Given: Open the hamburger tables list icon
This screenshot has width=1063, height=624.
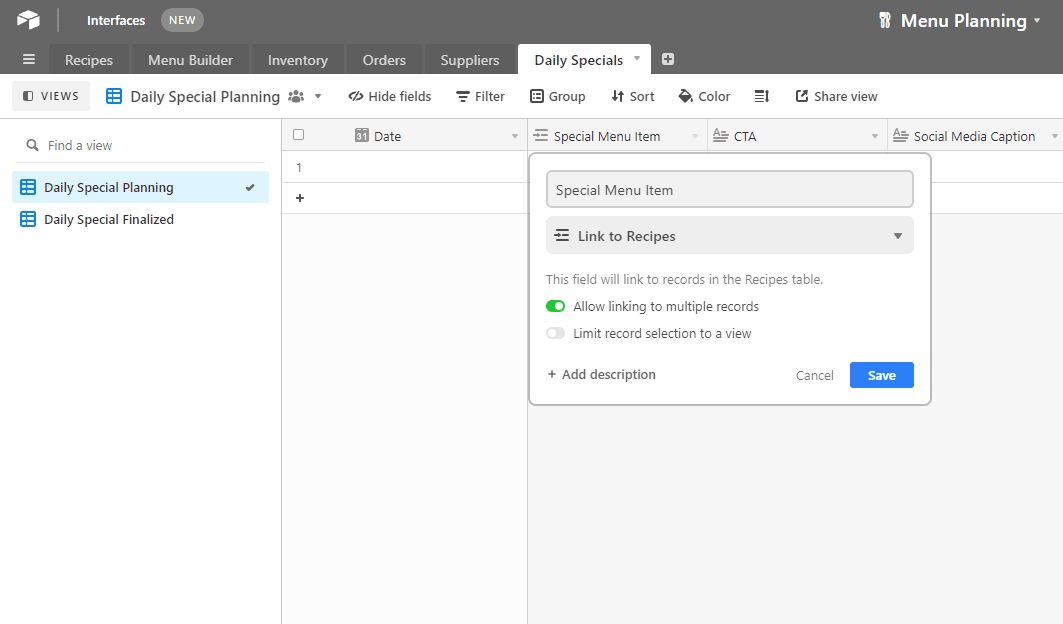Looking at the screenshot, I should (28, 60).
